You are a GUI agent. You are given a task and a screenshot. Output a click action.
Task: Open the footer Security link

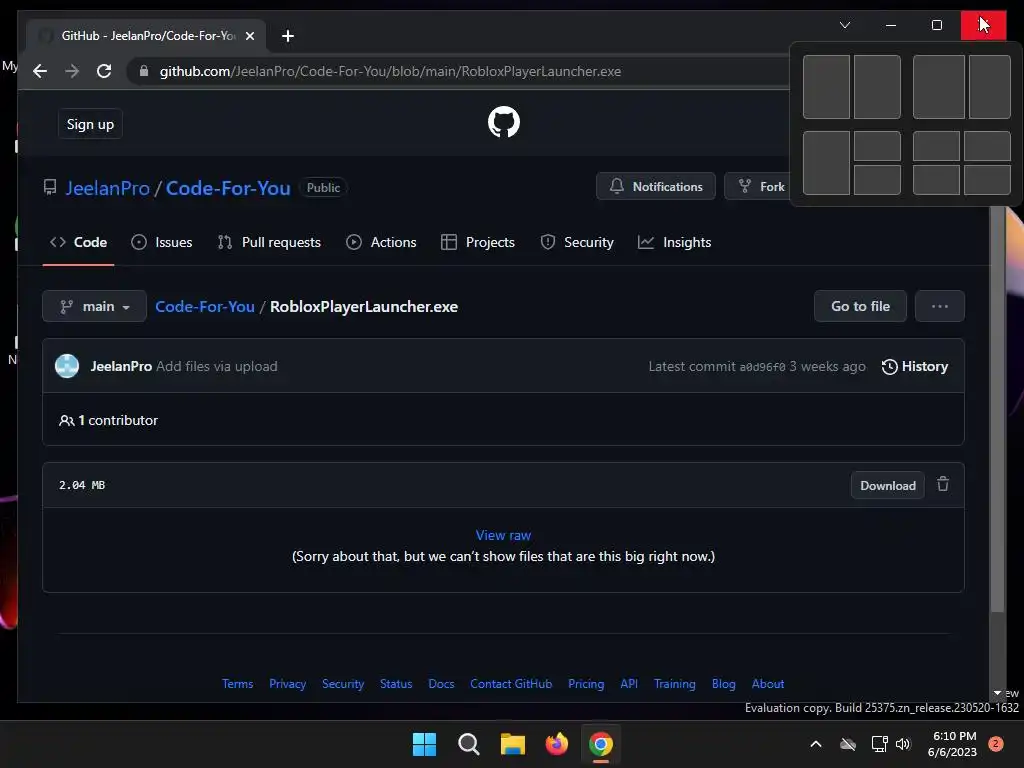tap(343, 684)
